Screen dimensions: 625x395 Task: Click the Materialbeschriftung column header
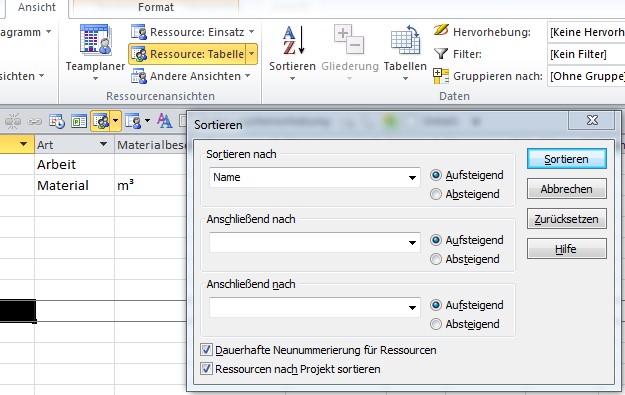tap(151, 145)
